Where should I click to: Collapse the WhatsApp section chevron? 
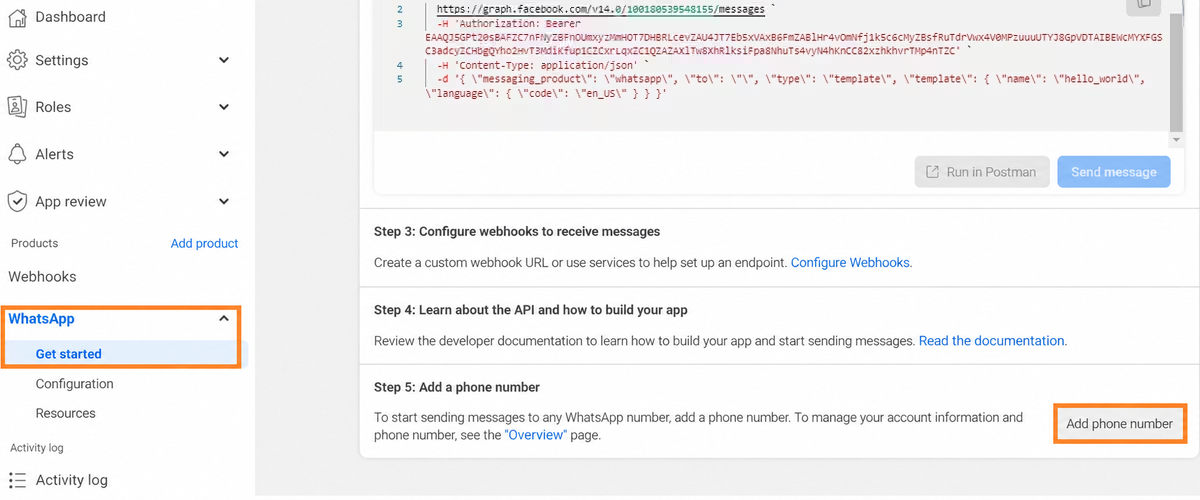[224, 319]
